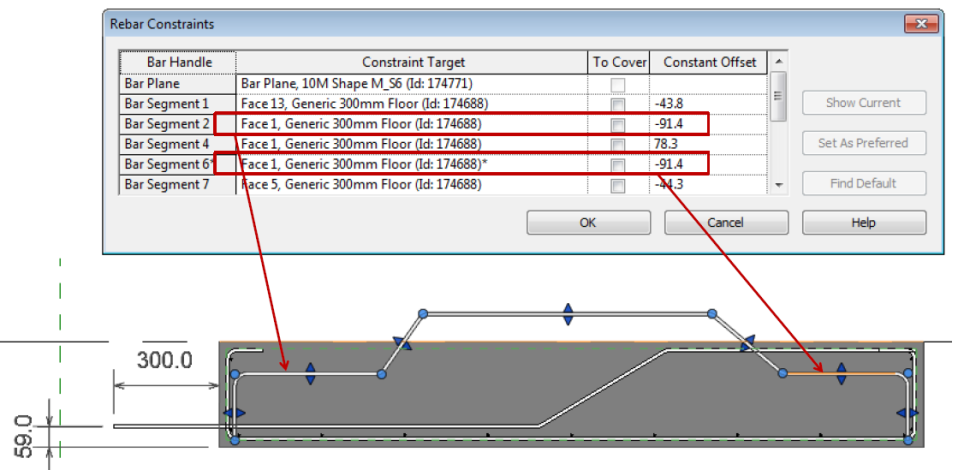958x470 pixels.
Task: Click arrow handle on right diagonal bar segment
Action: (748, 343)
